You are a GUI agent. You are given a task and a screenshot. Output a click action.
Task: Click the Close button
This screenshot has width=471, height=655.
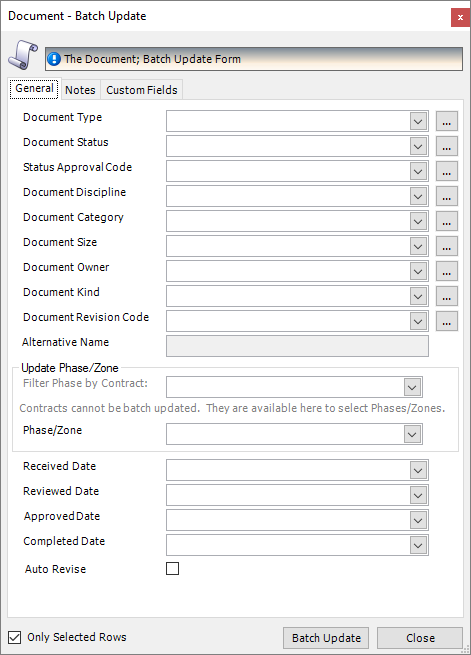420,638
